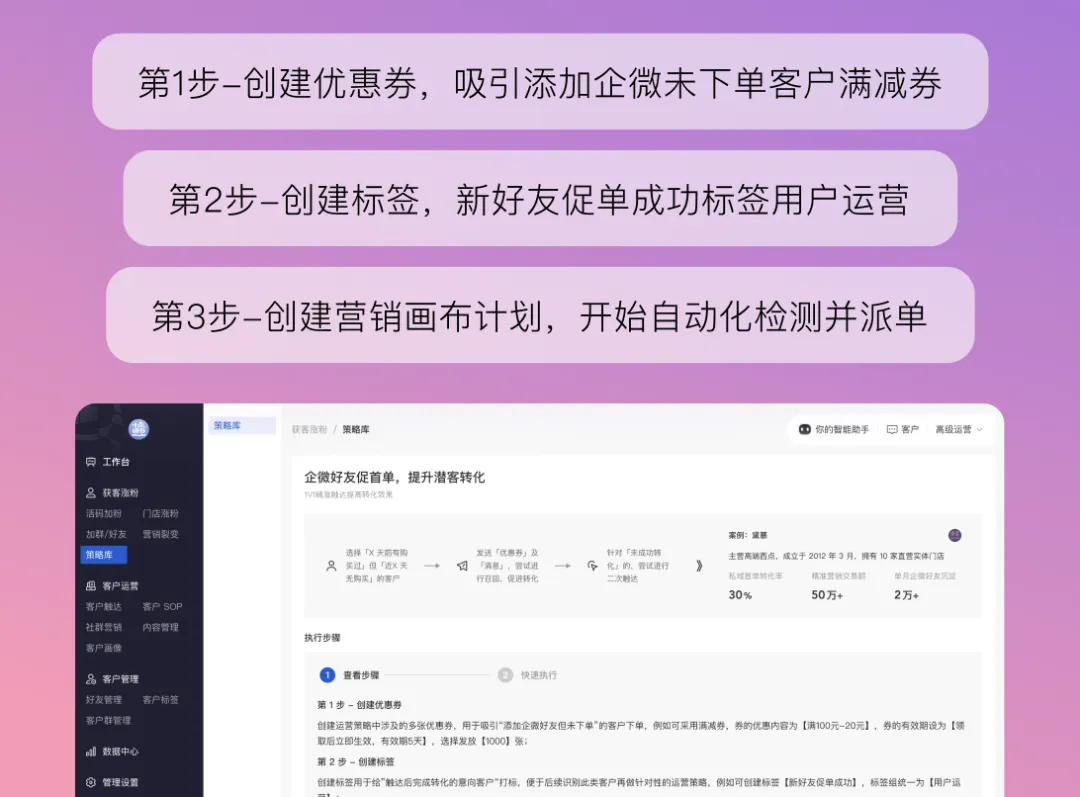1080x797 pixels.
Task: Open 客户标签 management page
Action: [x=160, y=700]
